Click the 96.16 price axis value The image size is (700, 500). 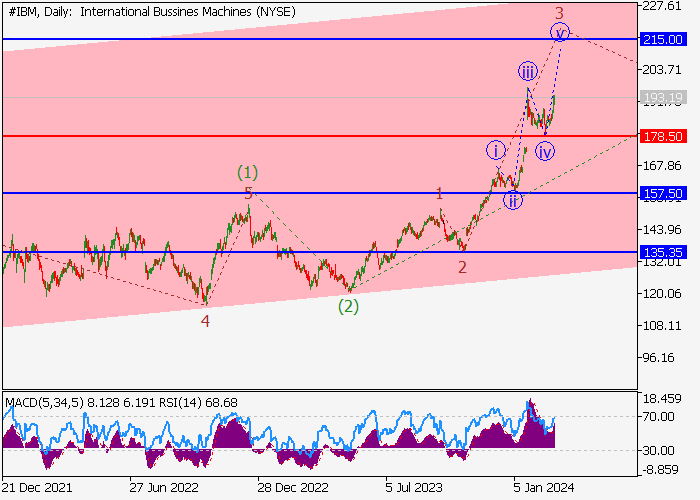click(659, 358)
